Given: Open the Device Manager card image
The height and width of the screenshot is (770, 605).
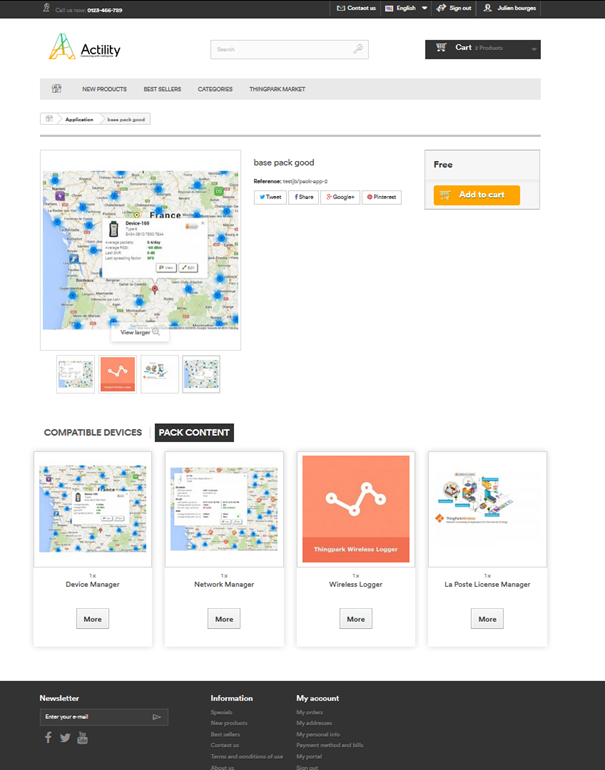Looking at the screenshot, I should [92, 509].
